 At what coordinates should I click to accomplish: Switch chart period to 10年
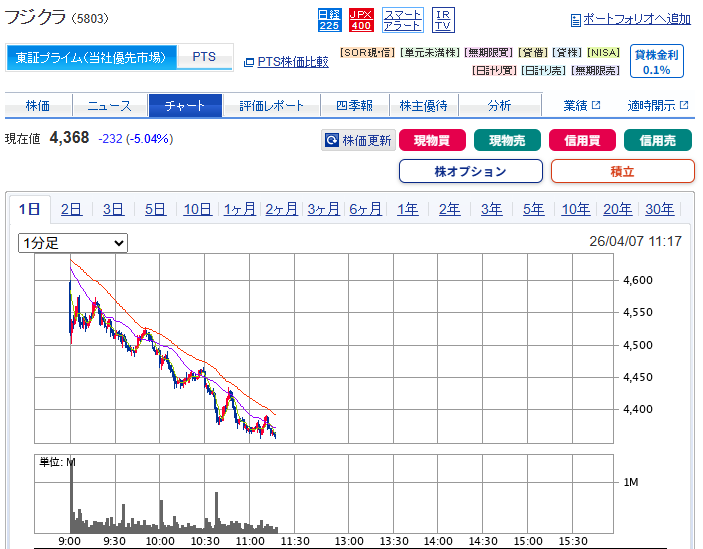(576, 209)
